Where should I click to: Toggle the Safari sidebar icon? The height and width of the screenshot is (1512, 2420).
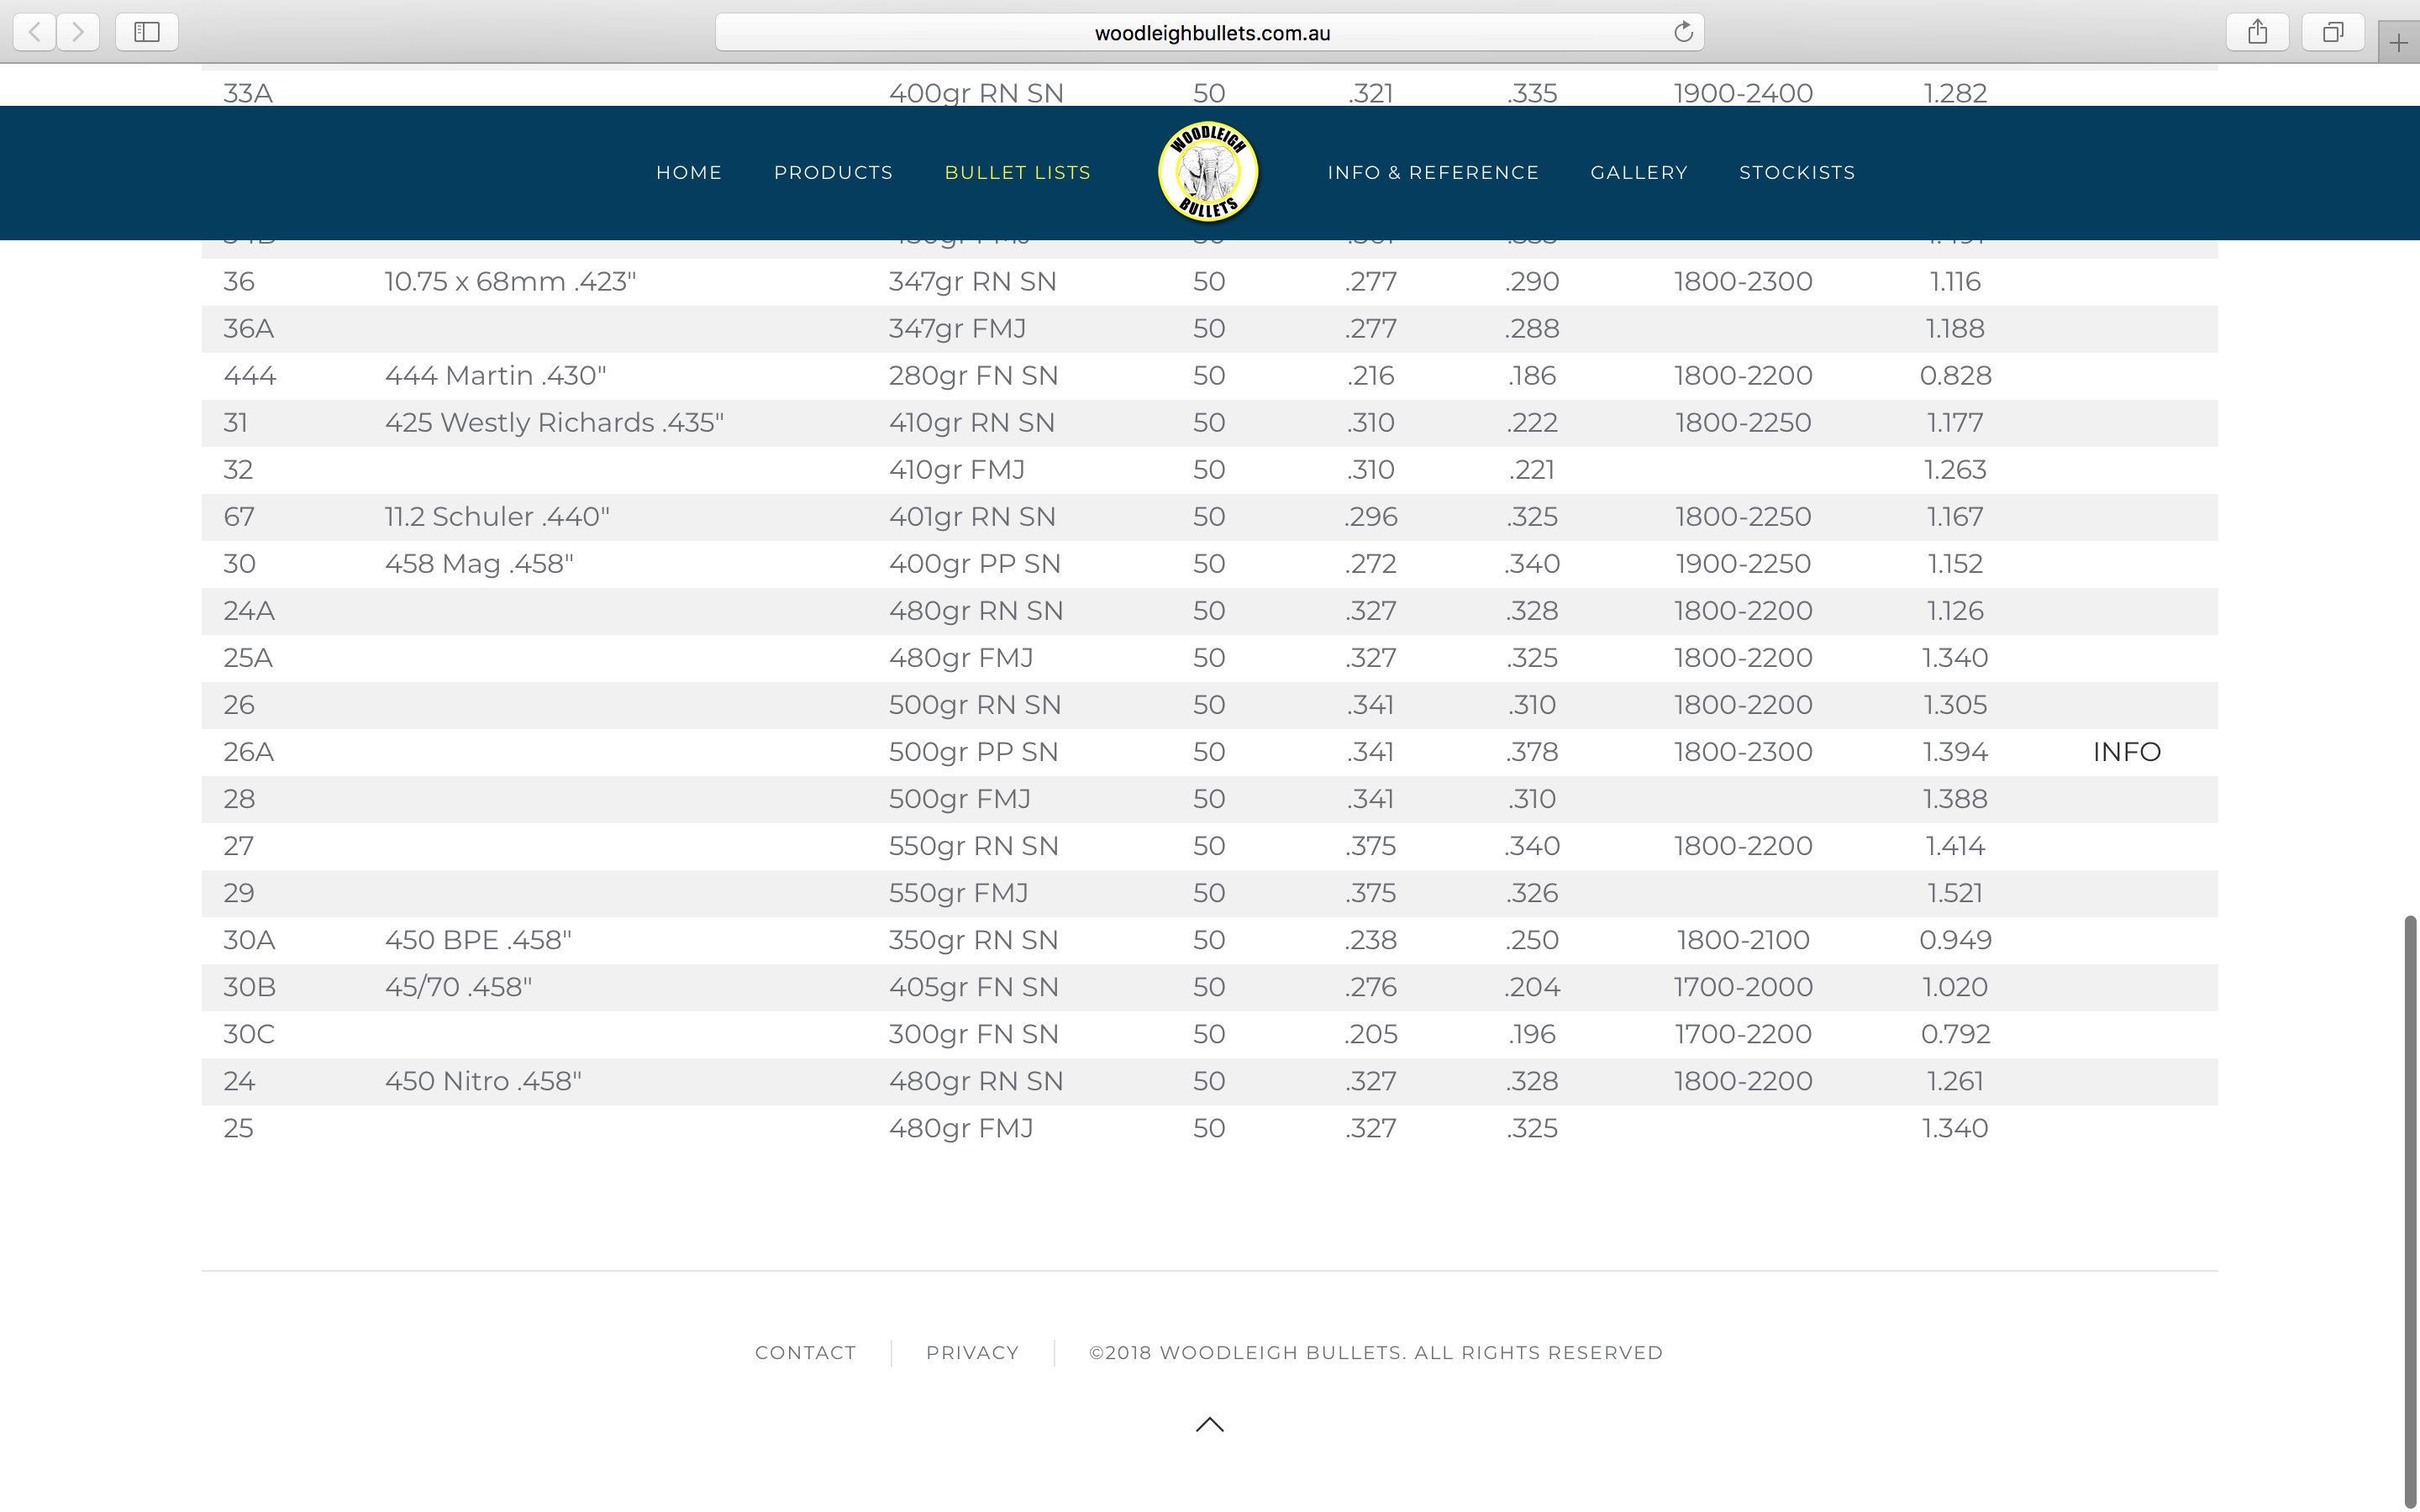click(x=147, y=32)
